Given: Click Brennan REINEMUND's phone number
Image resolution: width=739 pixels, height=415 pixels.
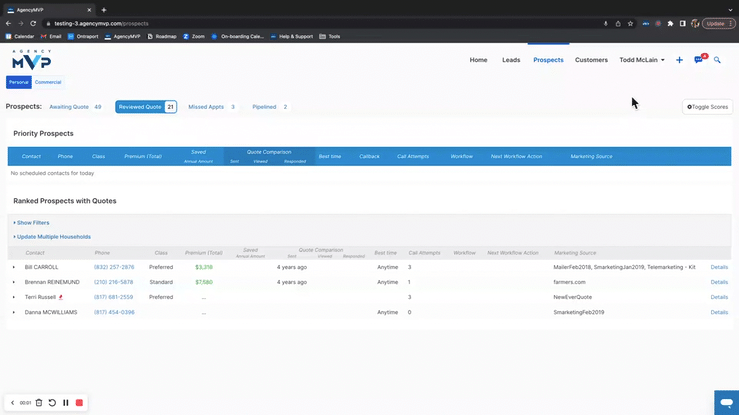Looking at the screenshot, I should coord(113,282).
